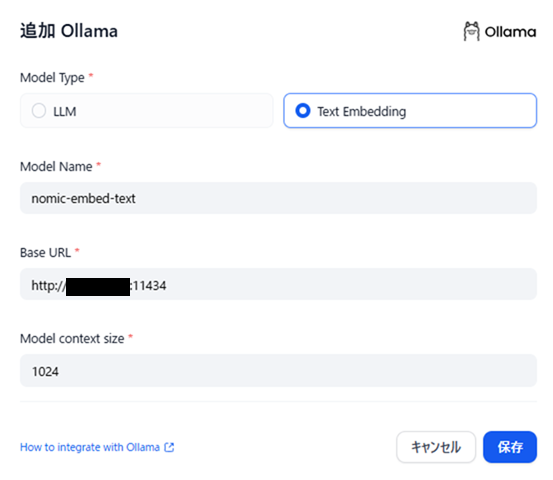Click the external link icon beside Ollama guide

[169, 447]
